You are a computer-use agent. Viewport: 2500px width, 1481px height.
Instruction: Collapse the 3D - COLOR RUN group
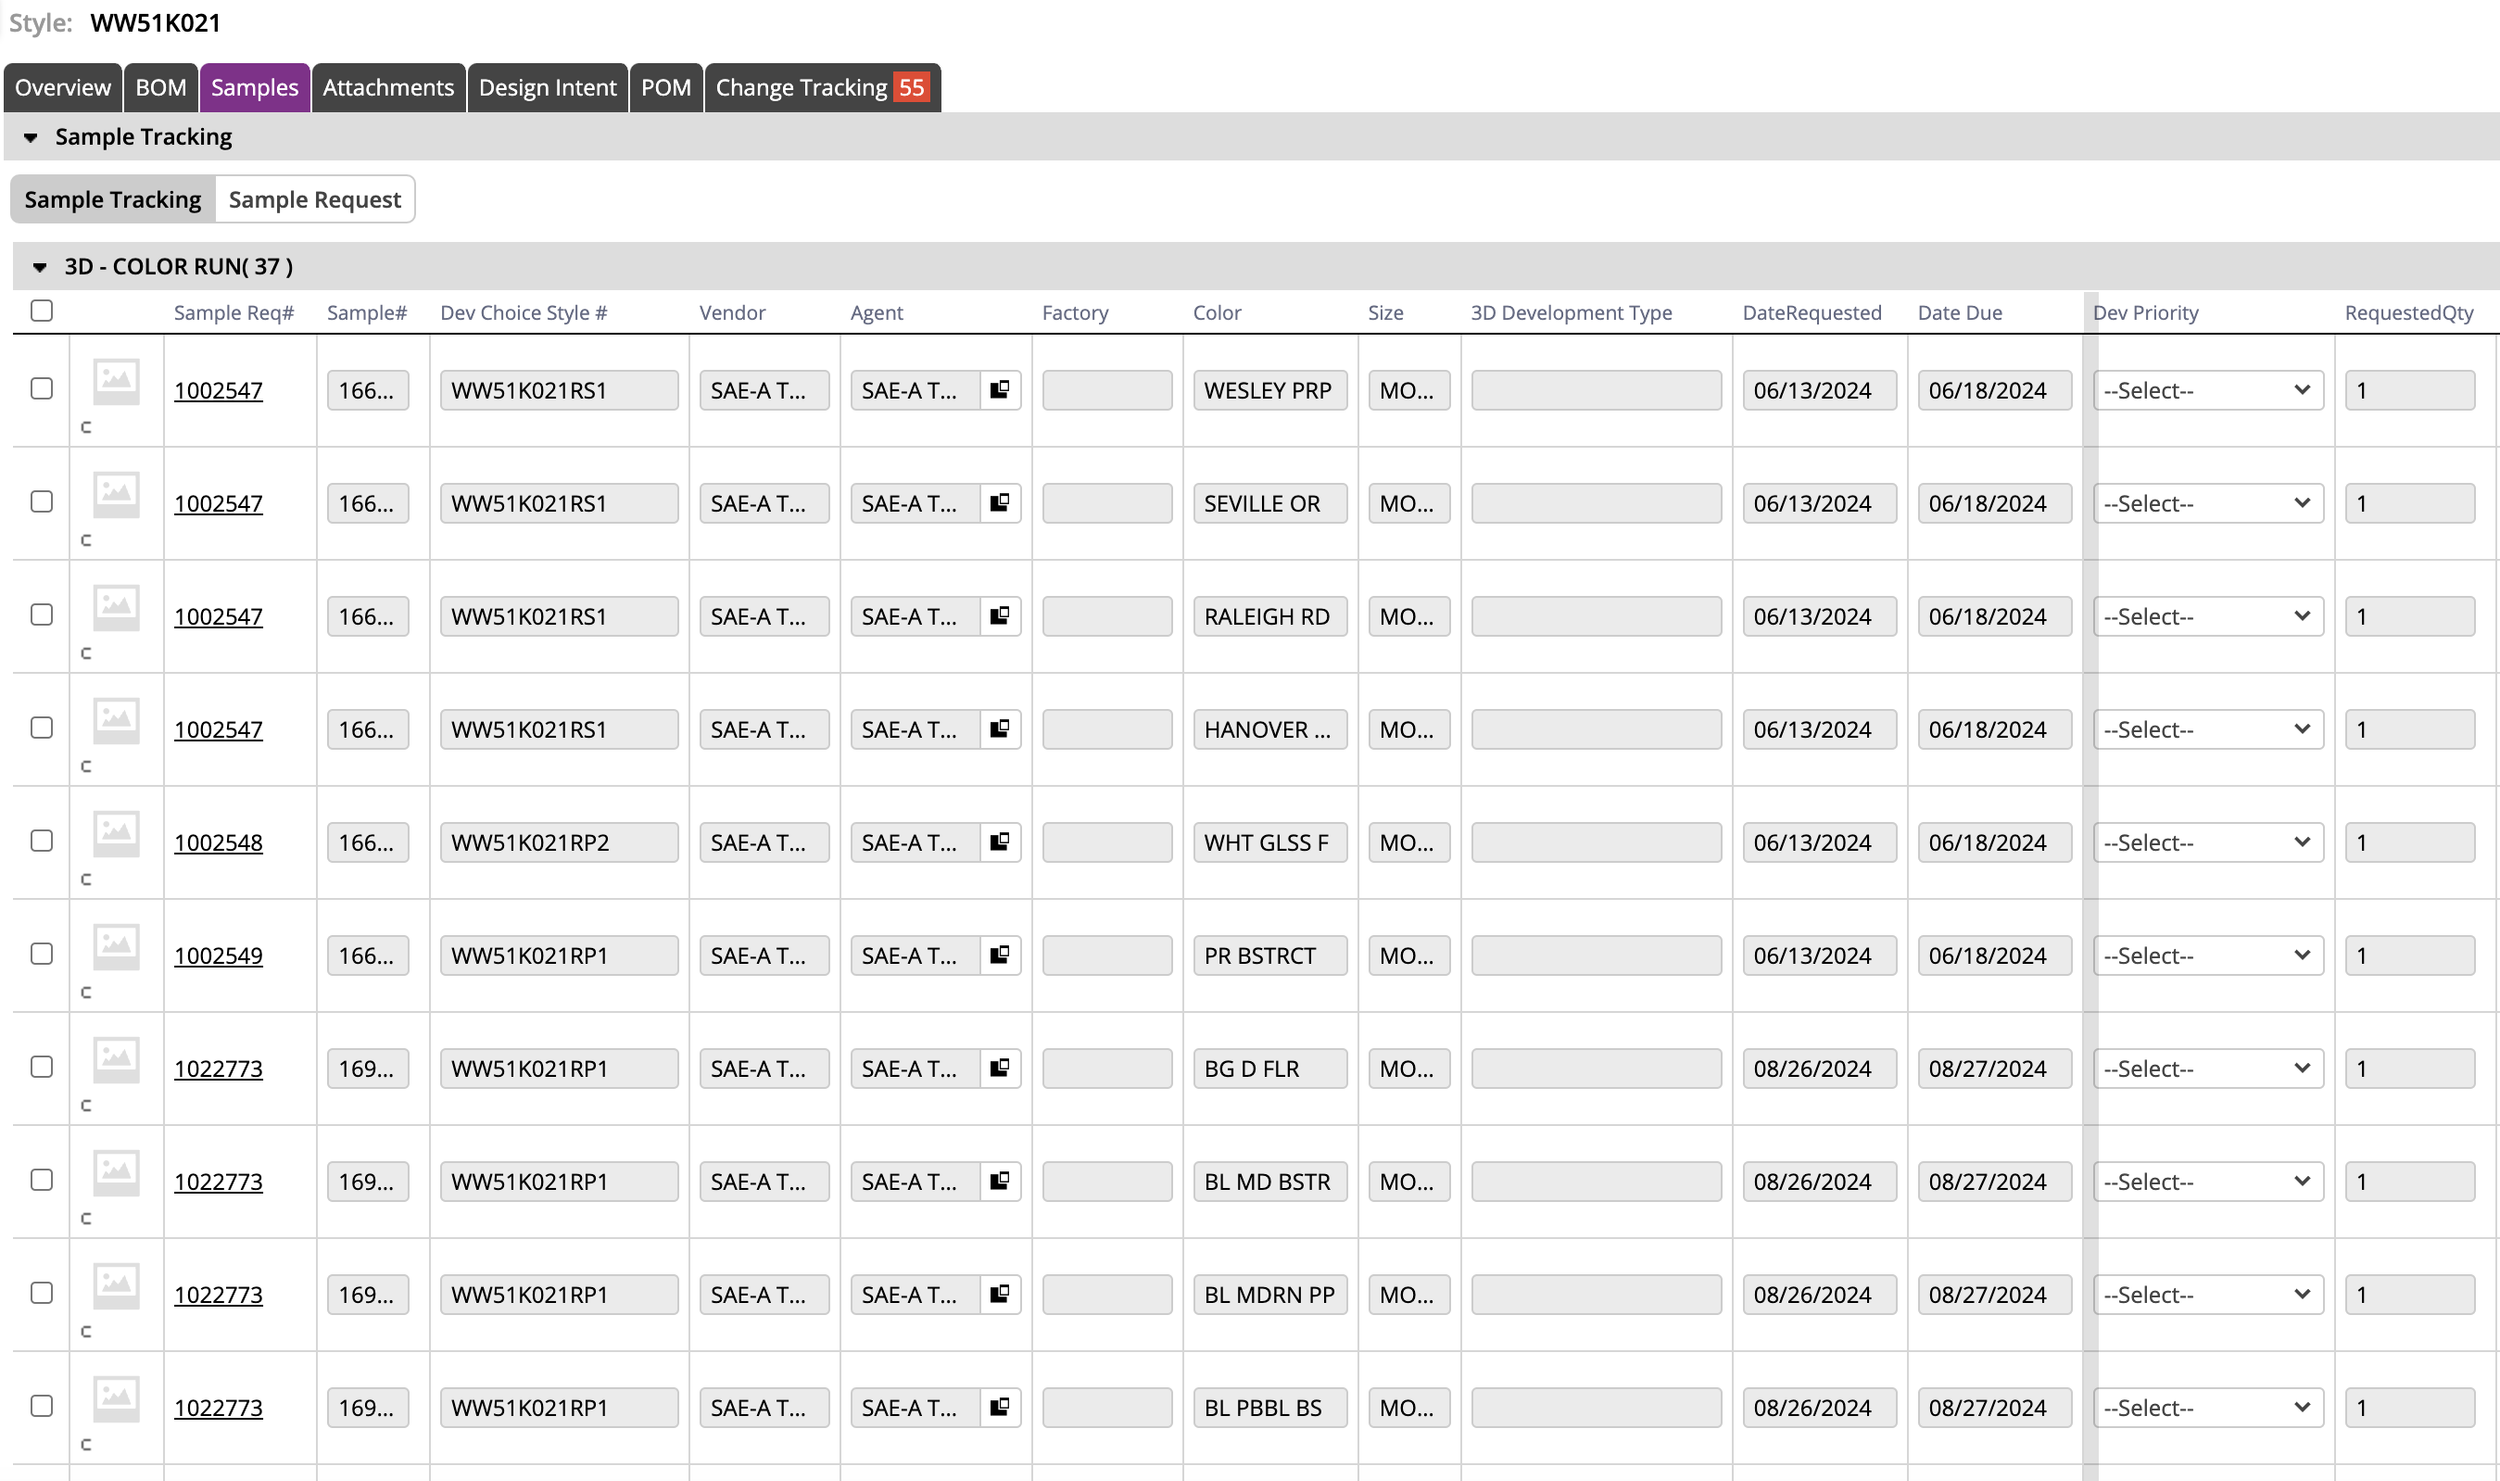pyautogui.click(x=40, y=267)
